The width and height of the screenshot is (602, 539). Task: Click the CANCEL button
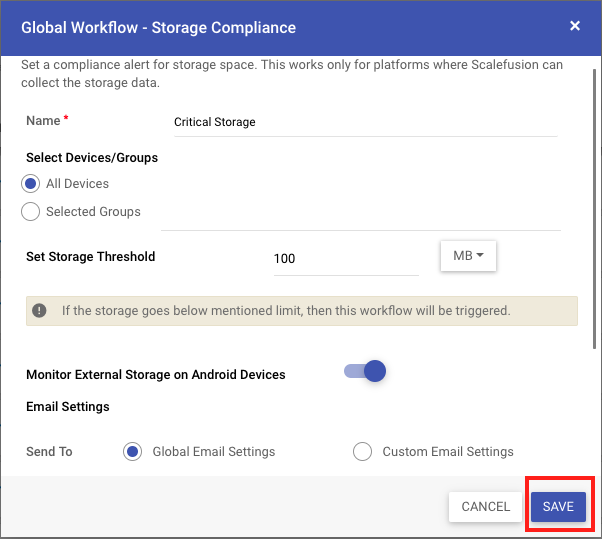[x=486, y=507]
